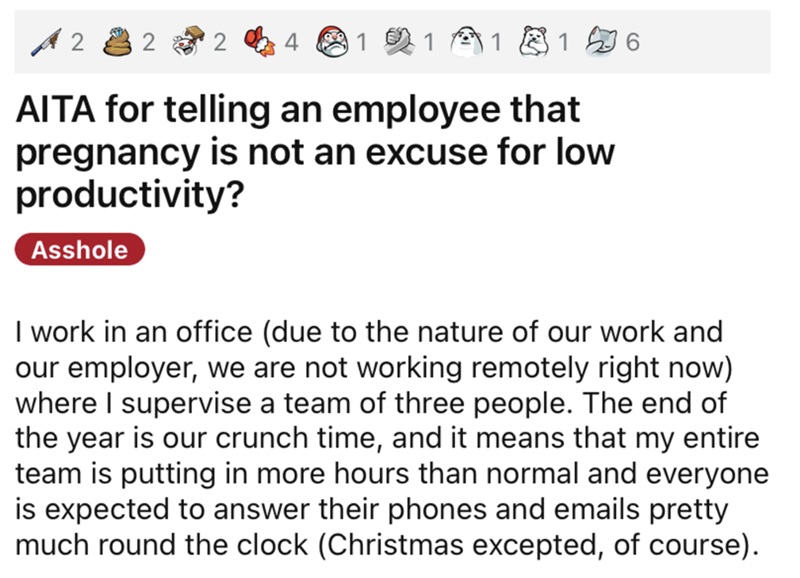Click the polar bear award icon

pos(537,43)
